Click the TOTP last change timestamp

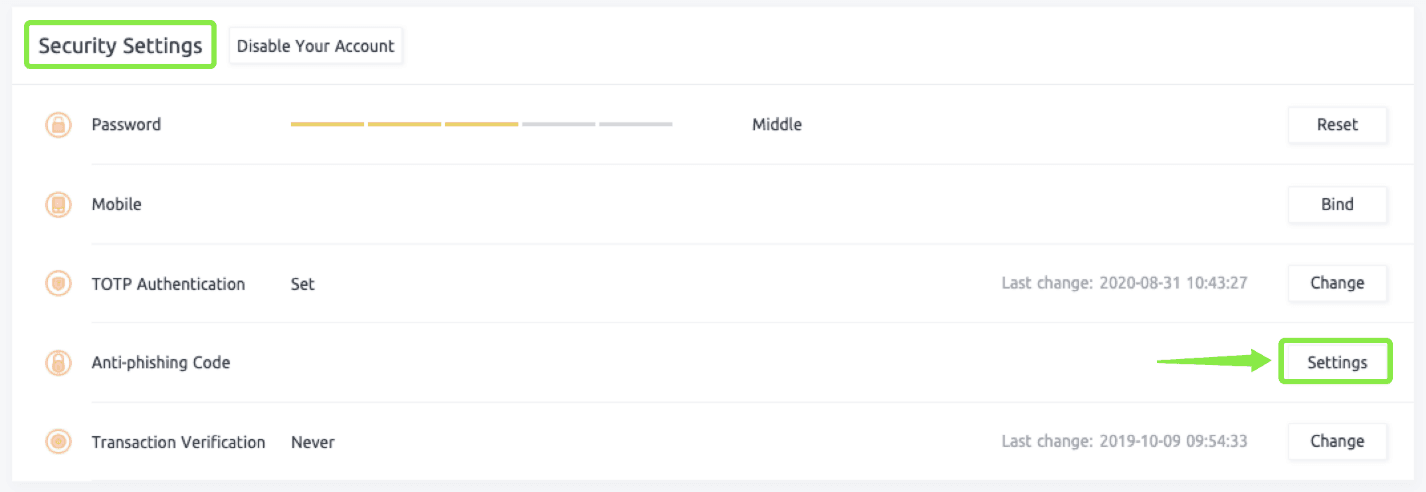coord(1124,284)
